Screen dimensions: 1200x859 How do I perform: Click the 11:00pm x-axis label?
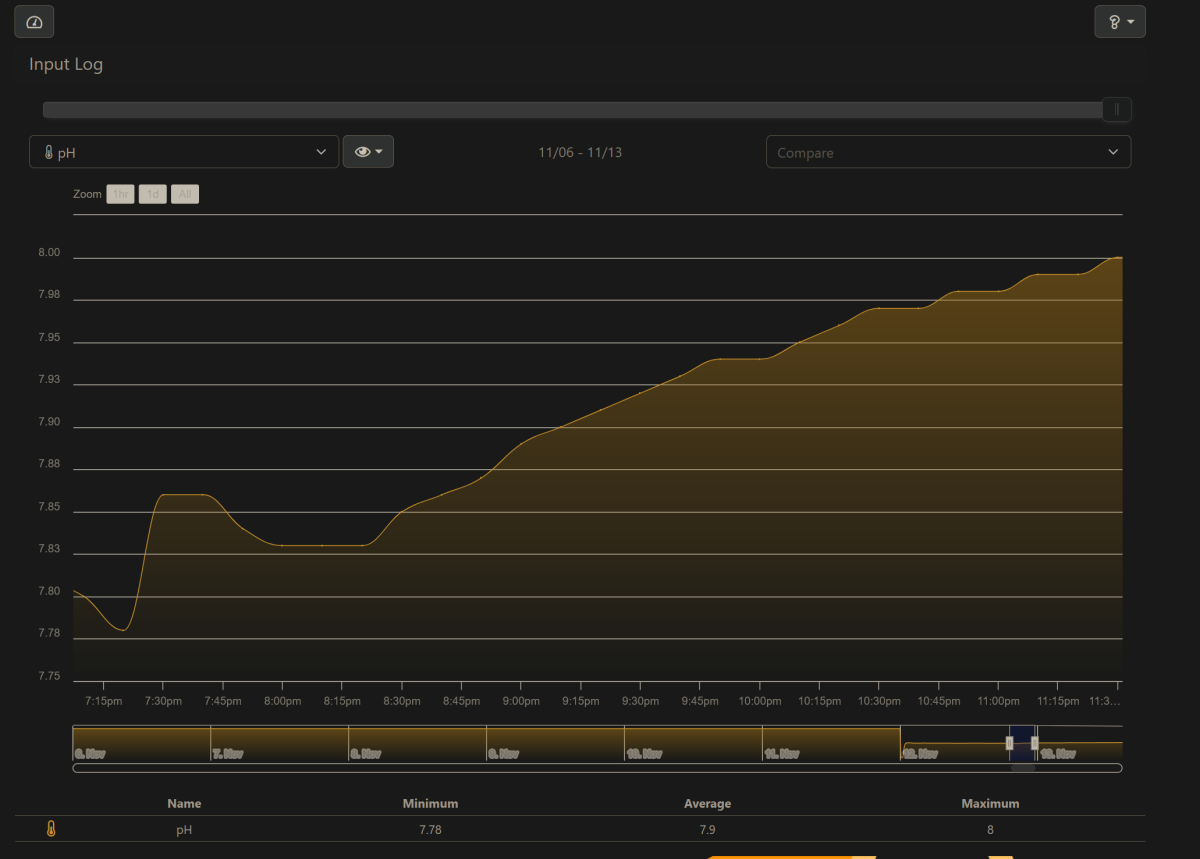(998, 701)
